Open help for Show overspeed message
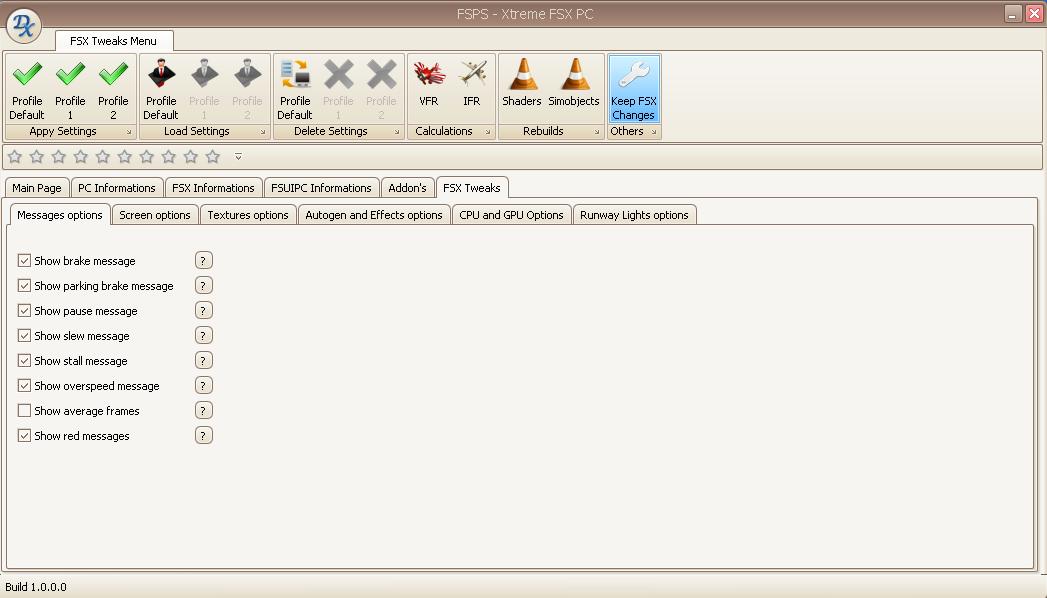Viewport: 1047px width, 598px height. click(204, 386)
